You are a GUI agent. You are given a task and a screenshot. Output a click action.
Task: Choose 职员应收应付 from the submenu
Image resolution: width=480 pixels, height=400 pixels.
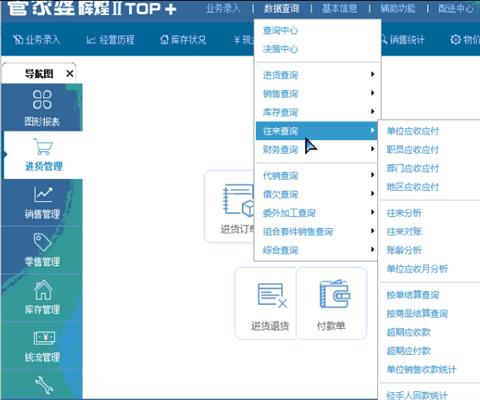[413, 150]
